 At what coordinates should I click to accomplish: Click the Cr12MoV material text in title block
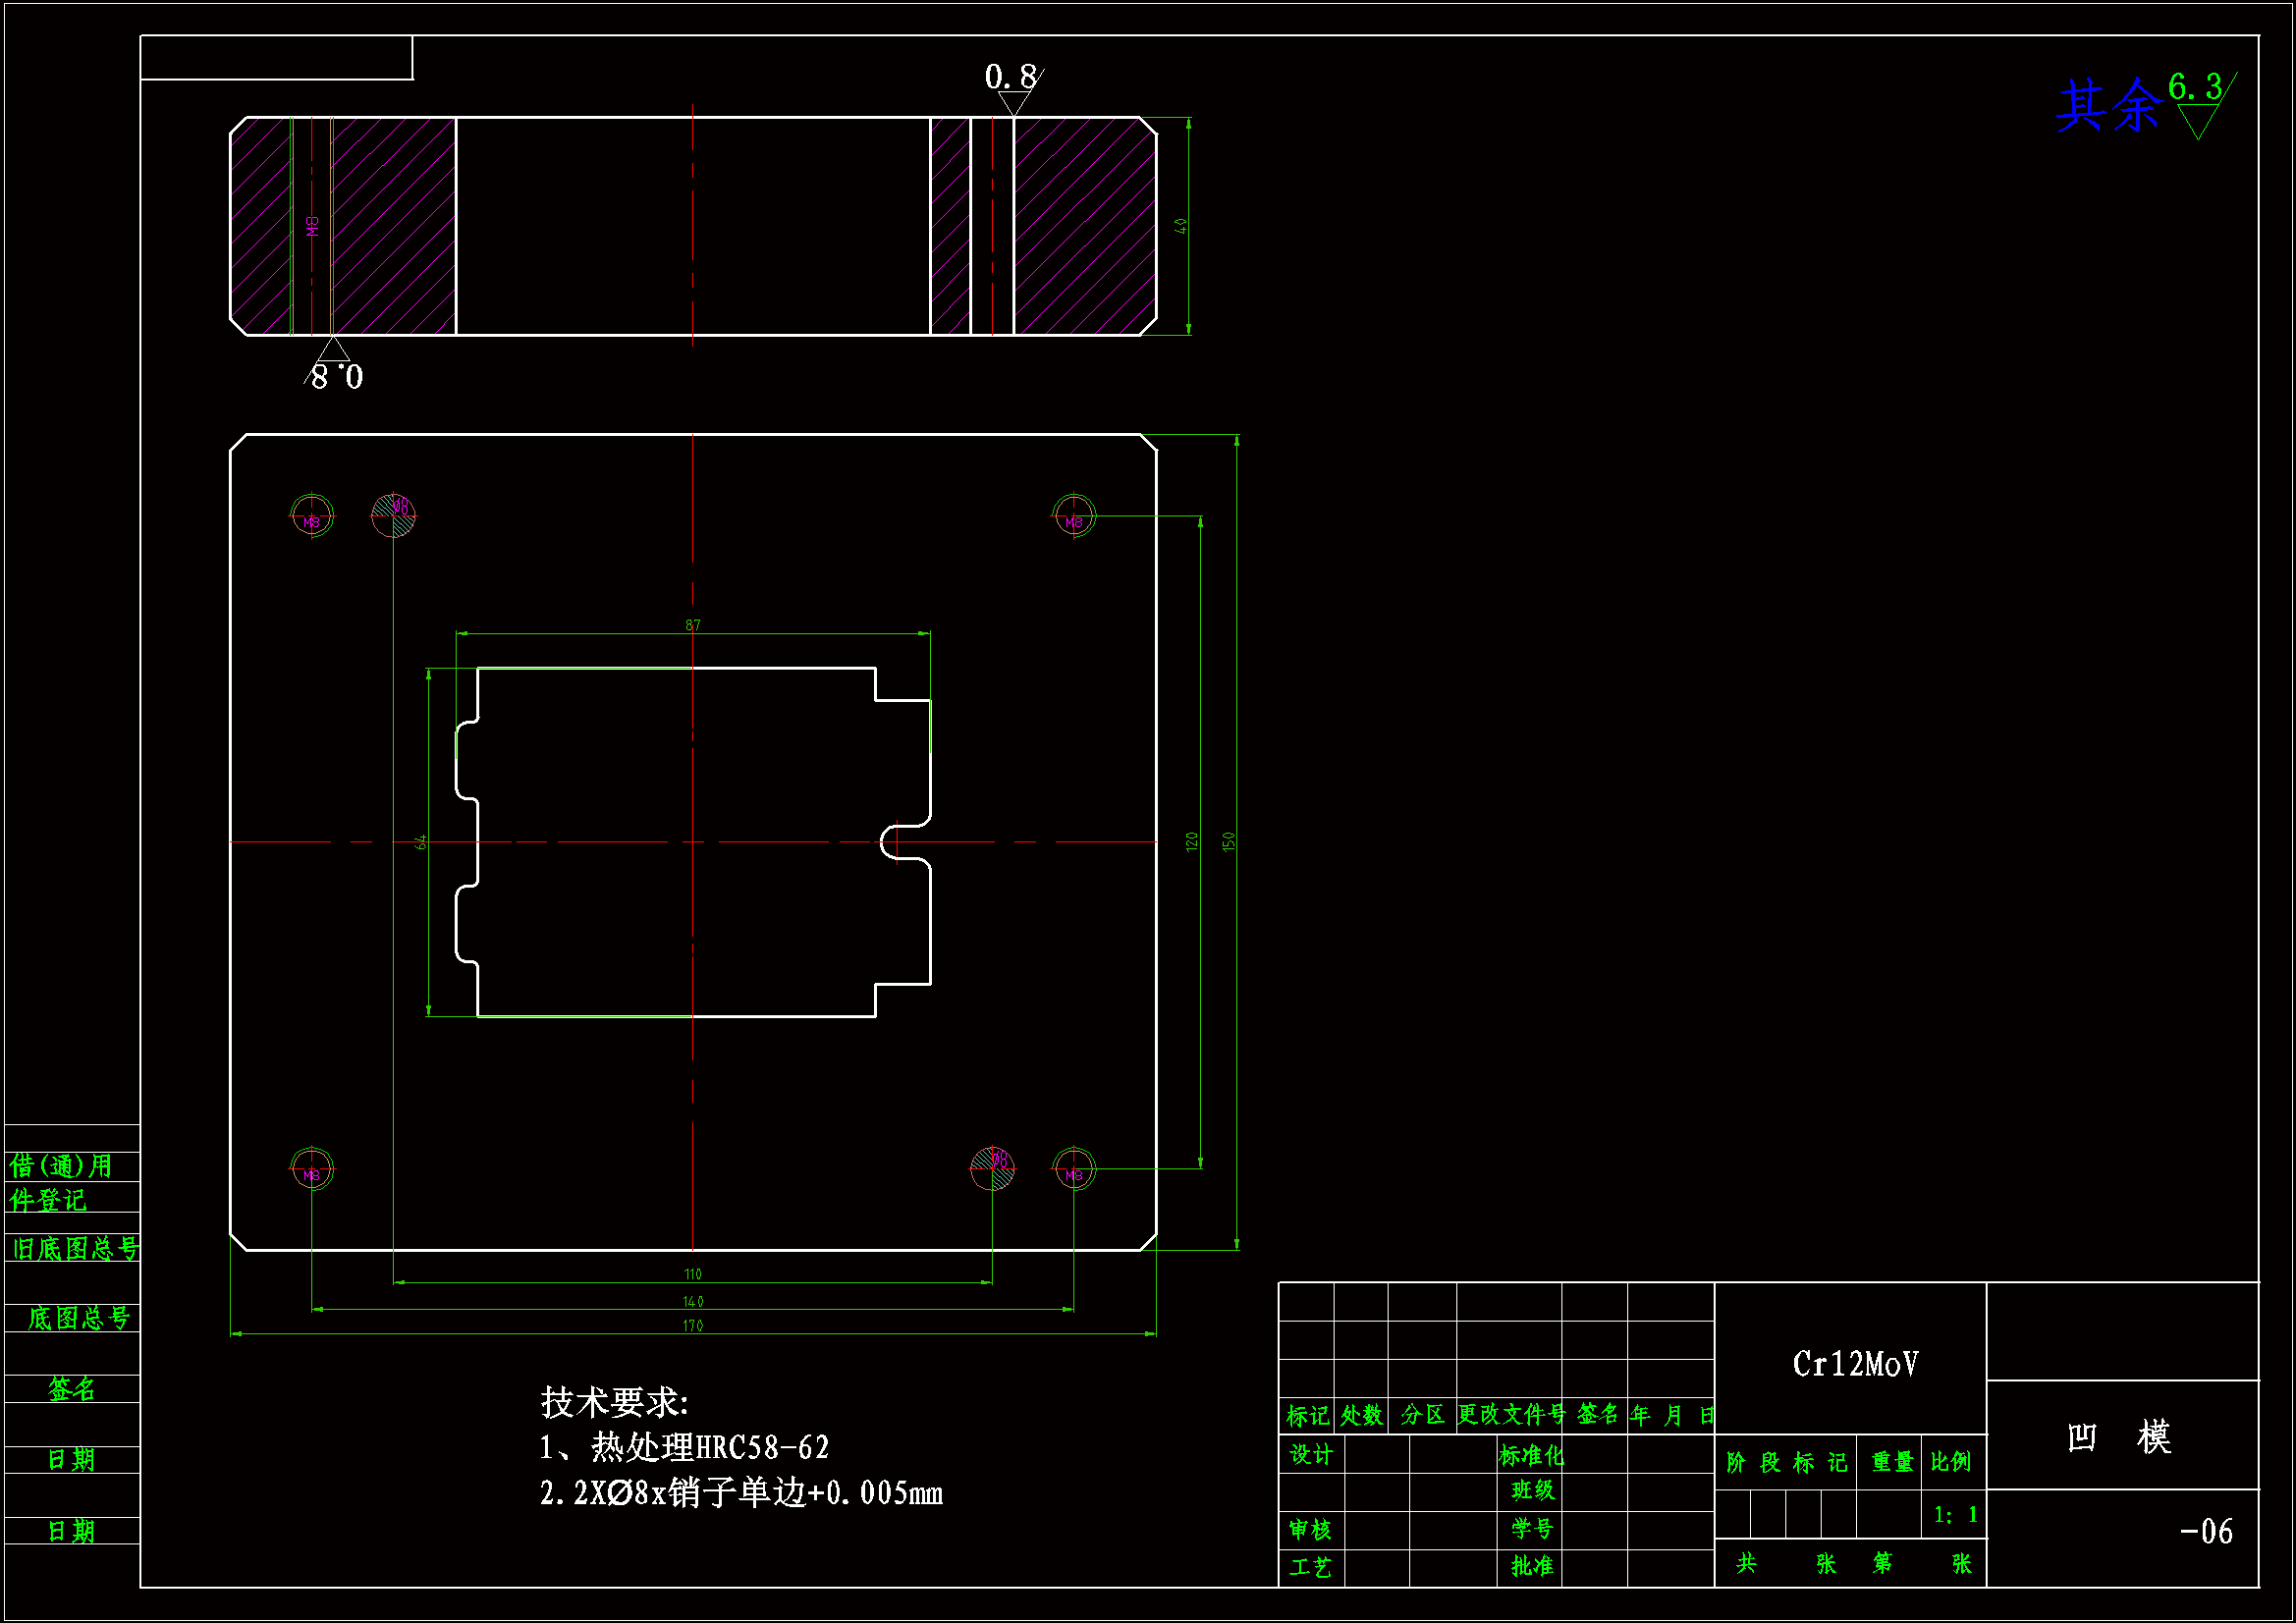(1855, 1364)
